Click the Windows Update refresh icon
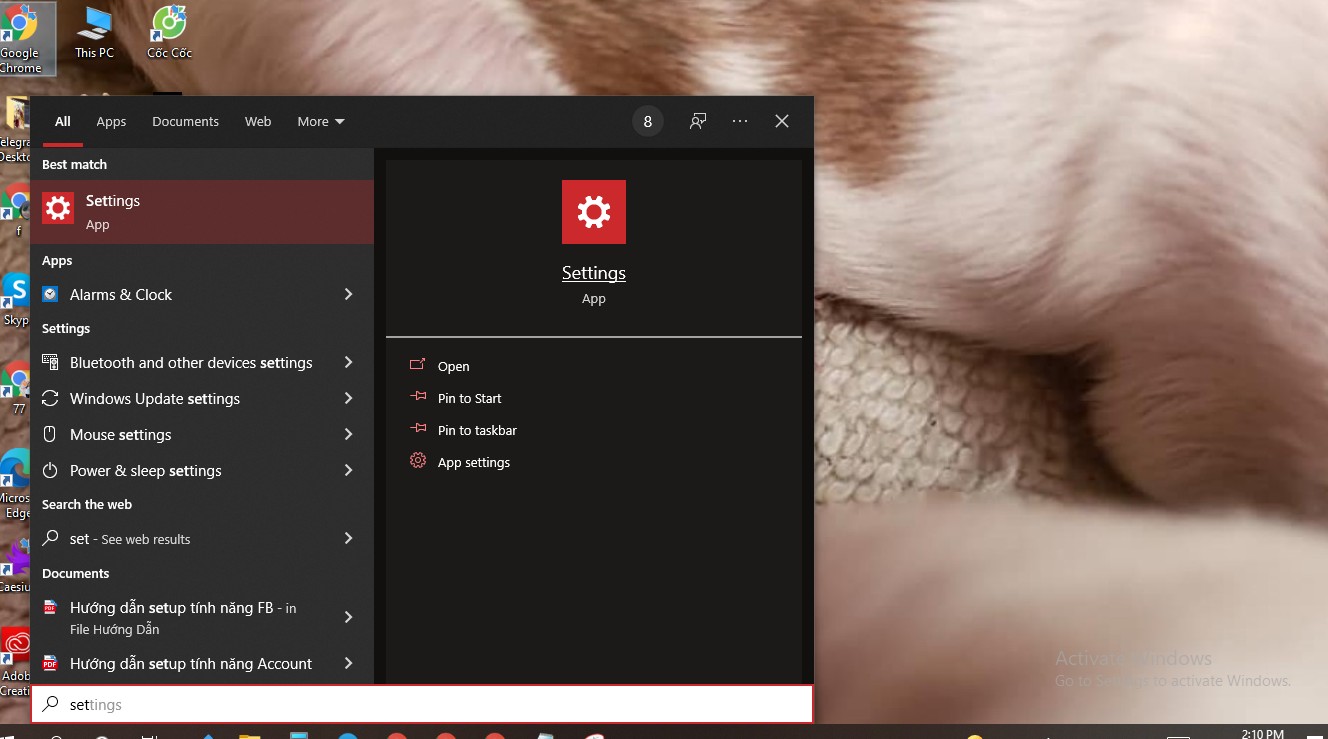Image resolution: width=1328 pixels, height=739 pixels. [50, 398]
